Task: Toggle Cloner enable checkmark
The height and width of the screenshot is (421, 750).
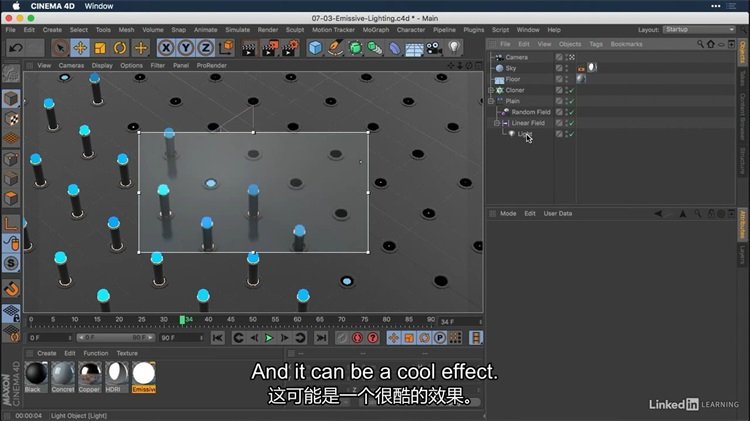Action: 571,90
